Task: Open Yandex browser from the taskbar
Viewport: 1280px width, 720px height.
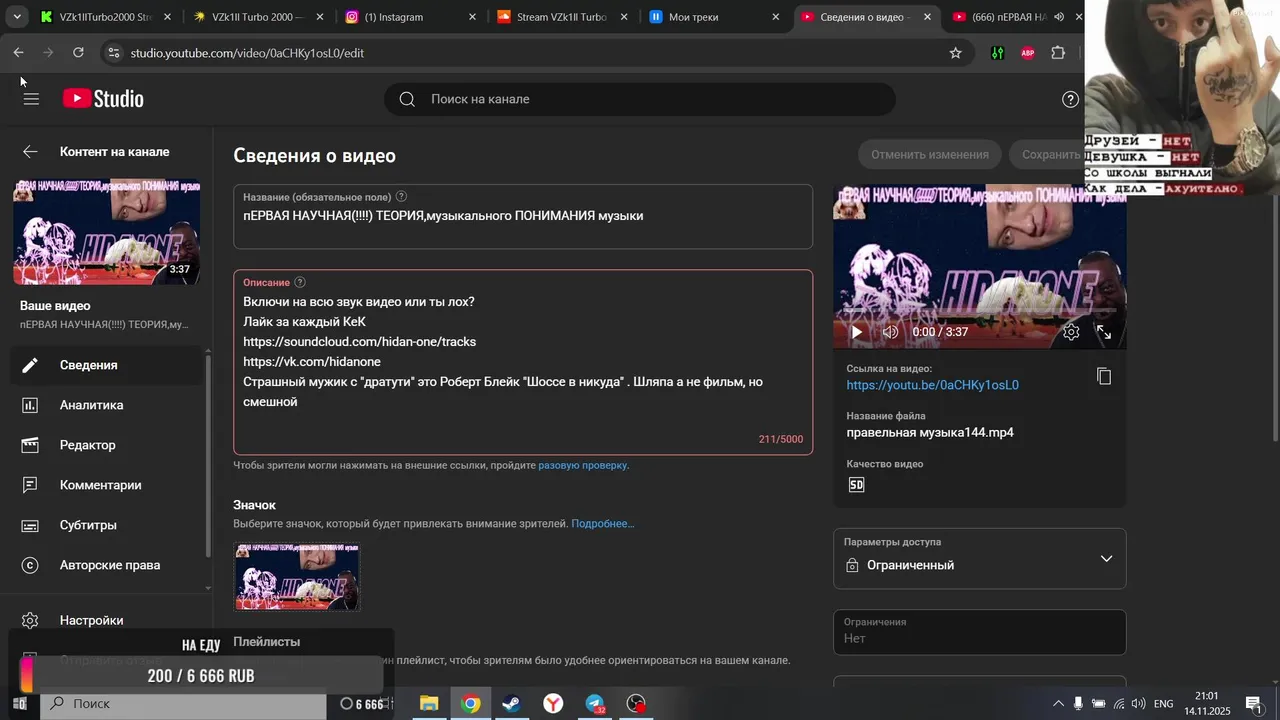Action: pos(553,704)
